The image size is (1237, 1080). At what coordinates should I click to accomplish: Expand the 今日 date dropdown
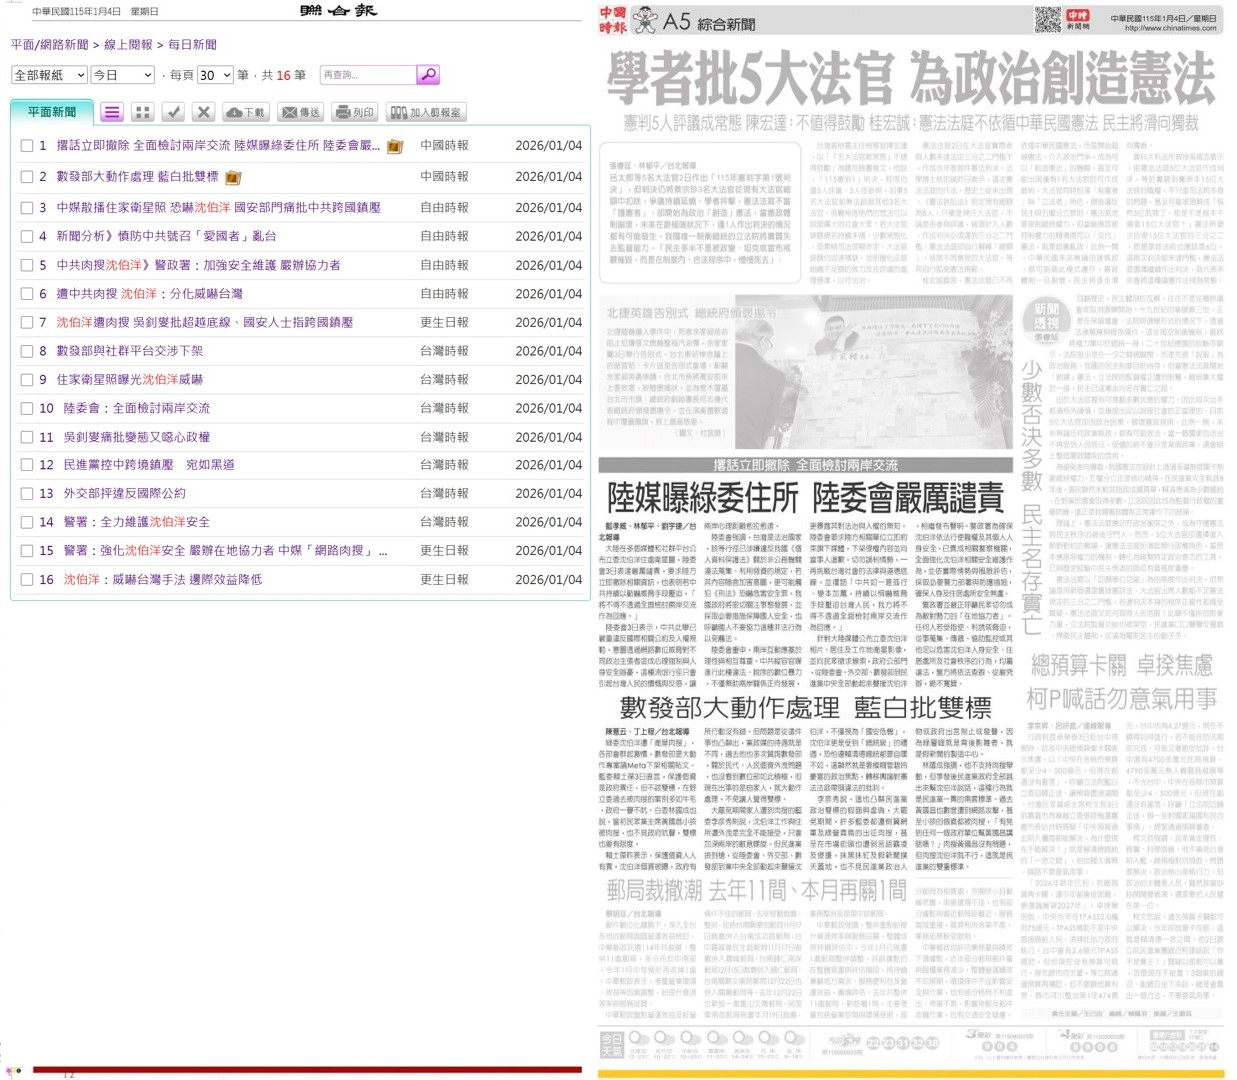122,75
